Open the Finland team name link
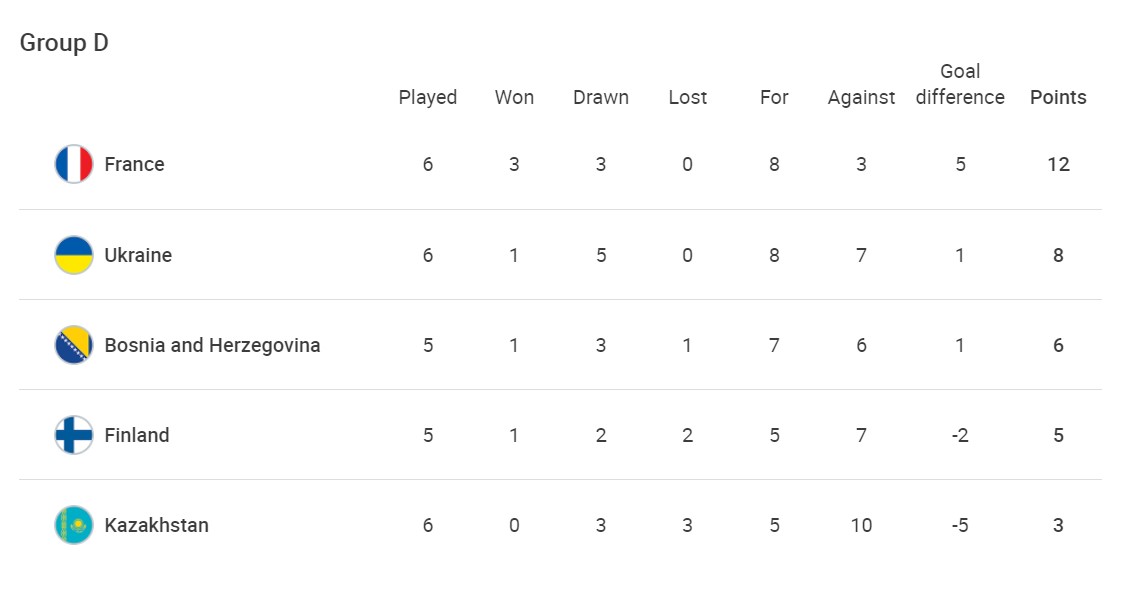This screenshot has width=1121, height=593. coord(137,435)
